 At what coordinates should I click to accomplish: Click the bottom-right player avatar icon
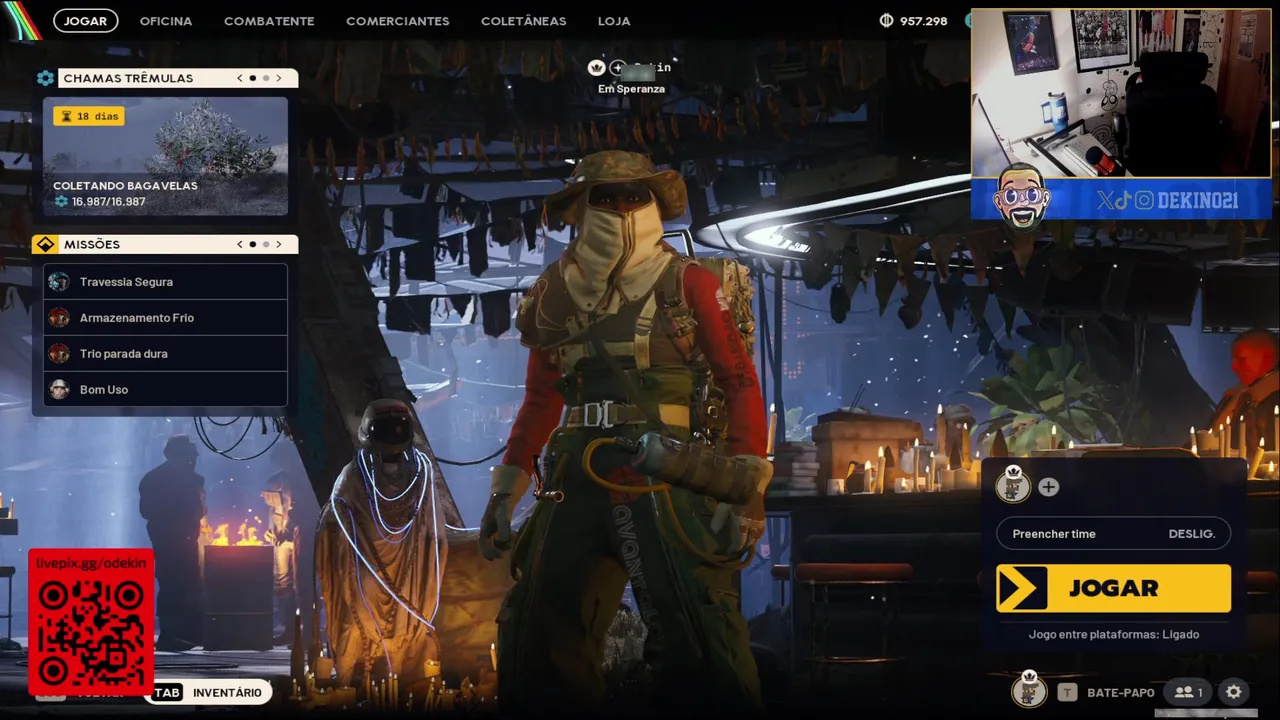coord(1028,690)
